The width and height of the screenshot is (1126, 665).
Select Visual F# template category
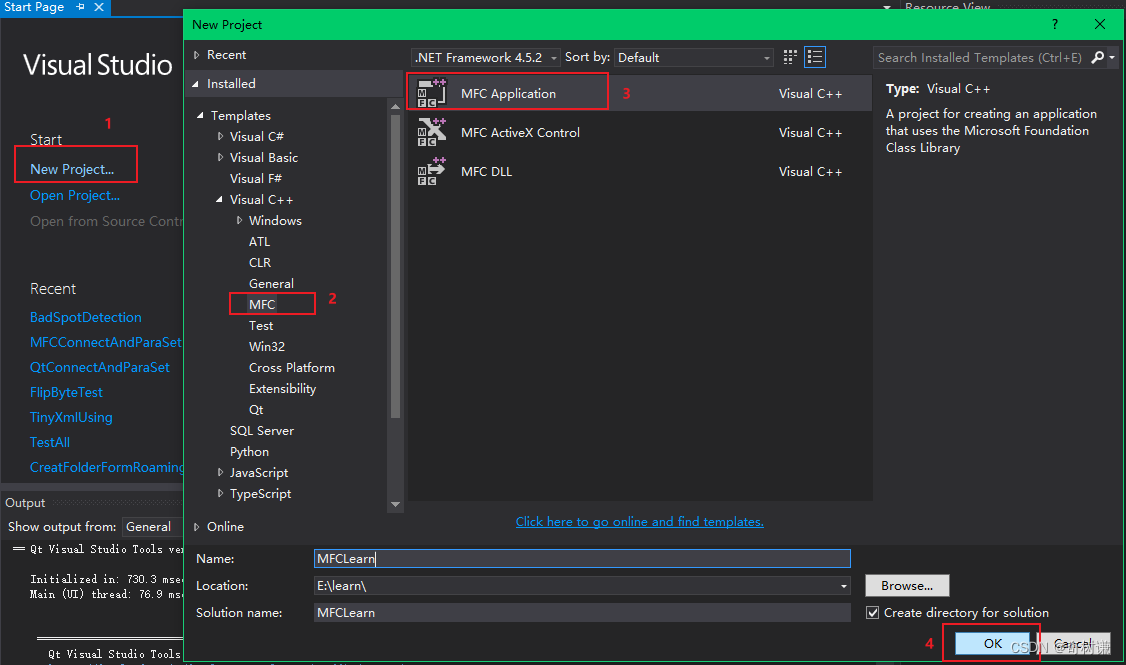(x=256, y=178)
